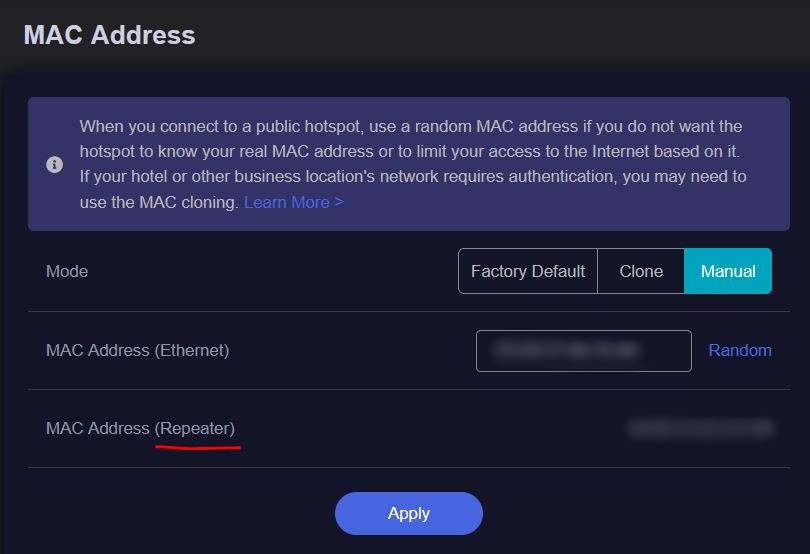Select the MAC Address (Ethernet) label

[137, 351]
